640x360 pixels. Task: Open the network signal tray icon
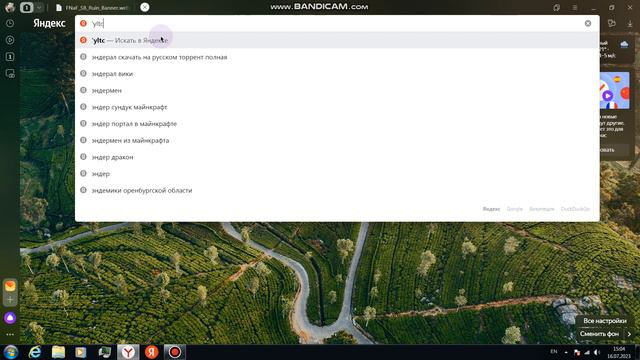pyautogui.click(x=587, y=352)
